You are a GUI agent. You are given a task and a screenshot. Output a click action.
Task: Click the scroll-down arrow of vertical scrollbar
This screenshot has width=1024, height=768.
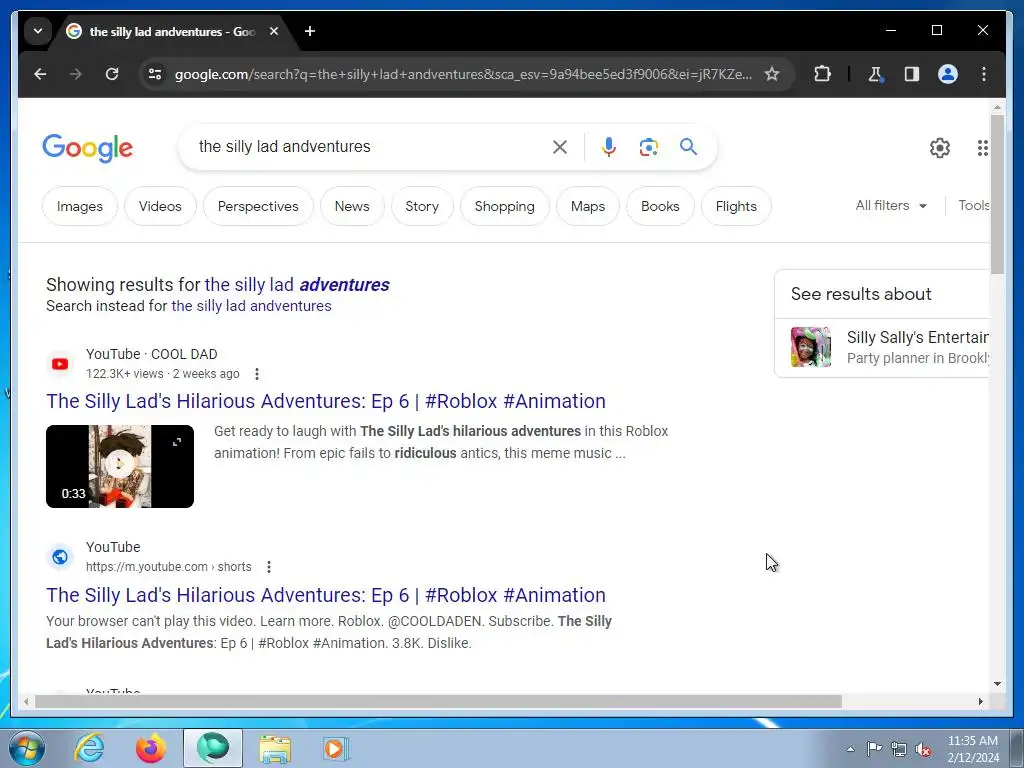(x=997, y=684)
